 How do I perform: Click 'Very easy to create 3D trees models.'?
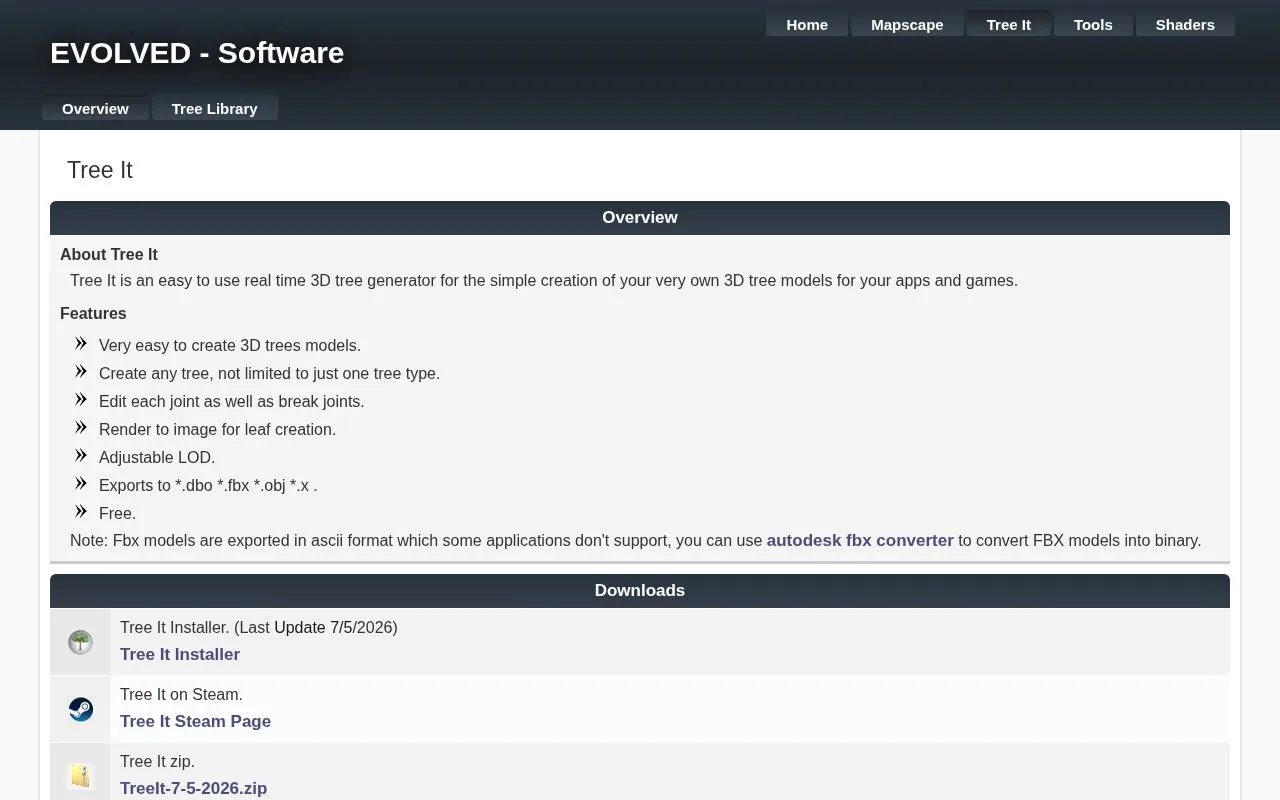click(x=230, y=345)
